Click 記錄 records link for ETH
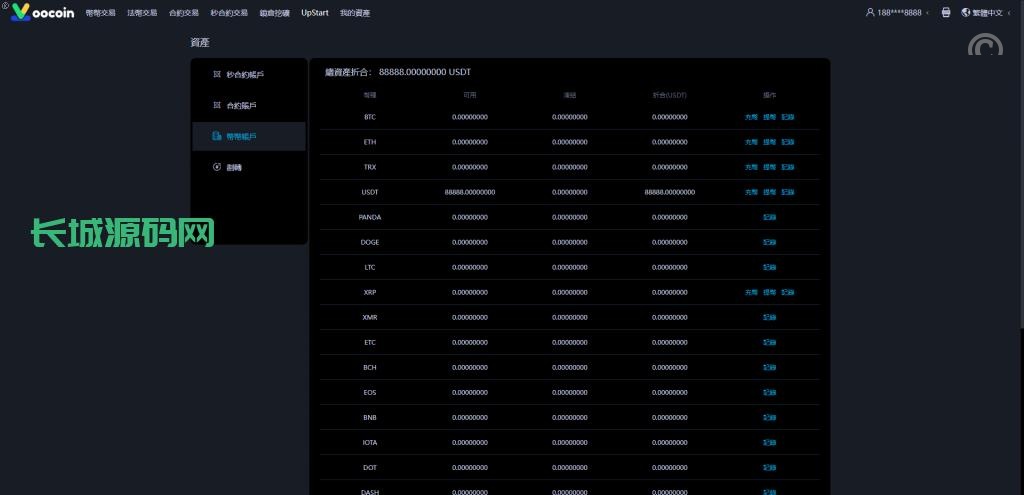This screenshot has height=495, width=1024. click(x=787, y=142)
